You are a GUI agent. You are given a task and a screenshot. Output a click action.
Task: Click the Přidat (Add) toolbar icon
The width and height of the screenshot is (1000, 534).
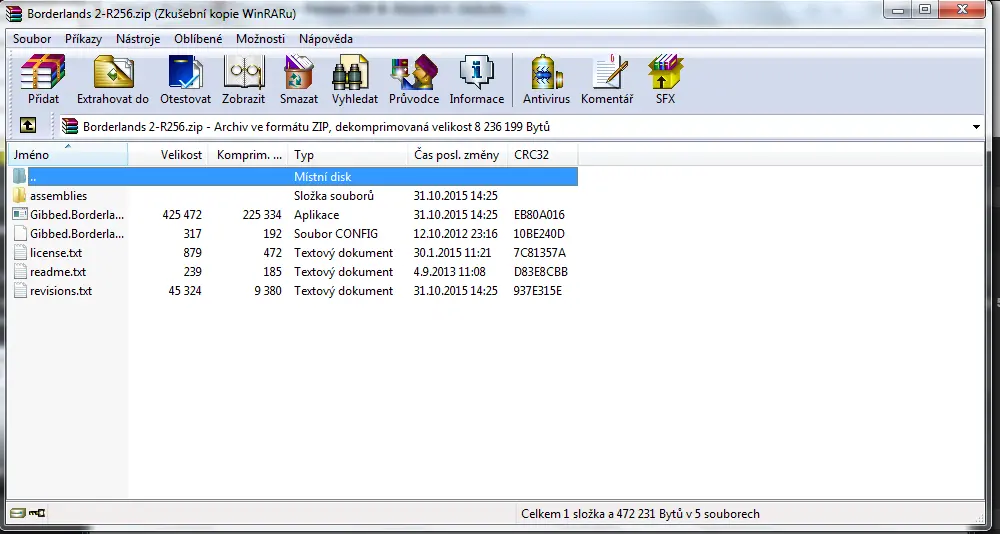tap(43, 79)
